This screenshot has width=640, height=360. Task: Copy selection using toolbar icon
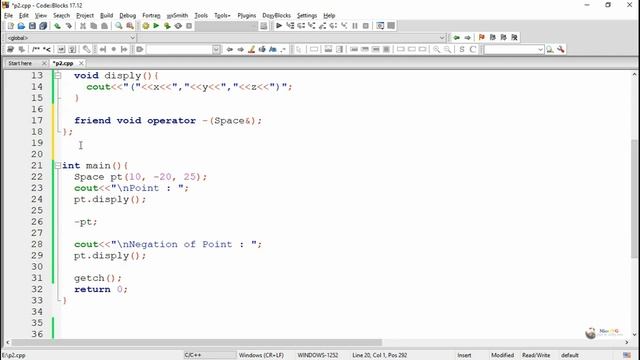click(93, 26)
